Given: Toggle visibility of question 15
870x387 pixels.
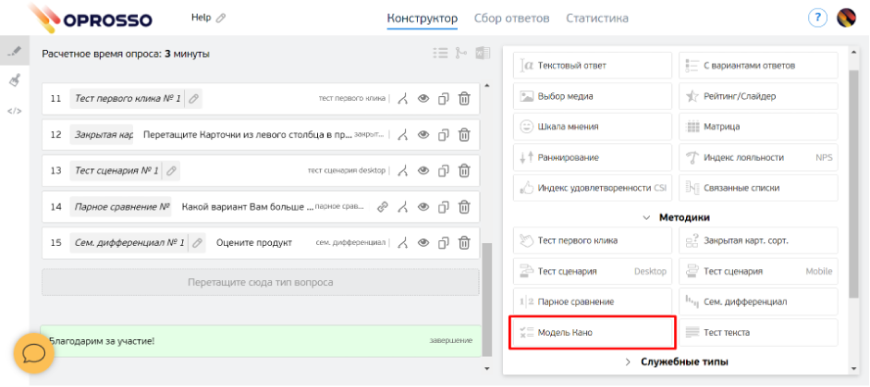Looking at the screenshot, I should pos(424,243).
